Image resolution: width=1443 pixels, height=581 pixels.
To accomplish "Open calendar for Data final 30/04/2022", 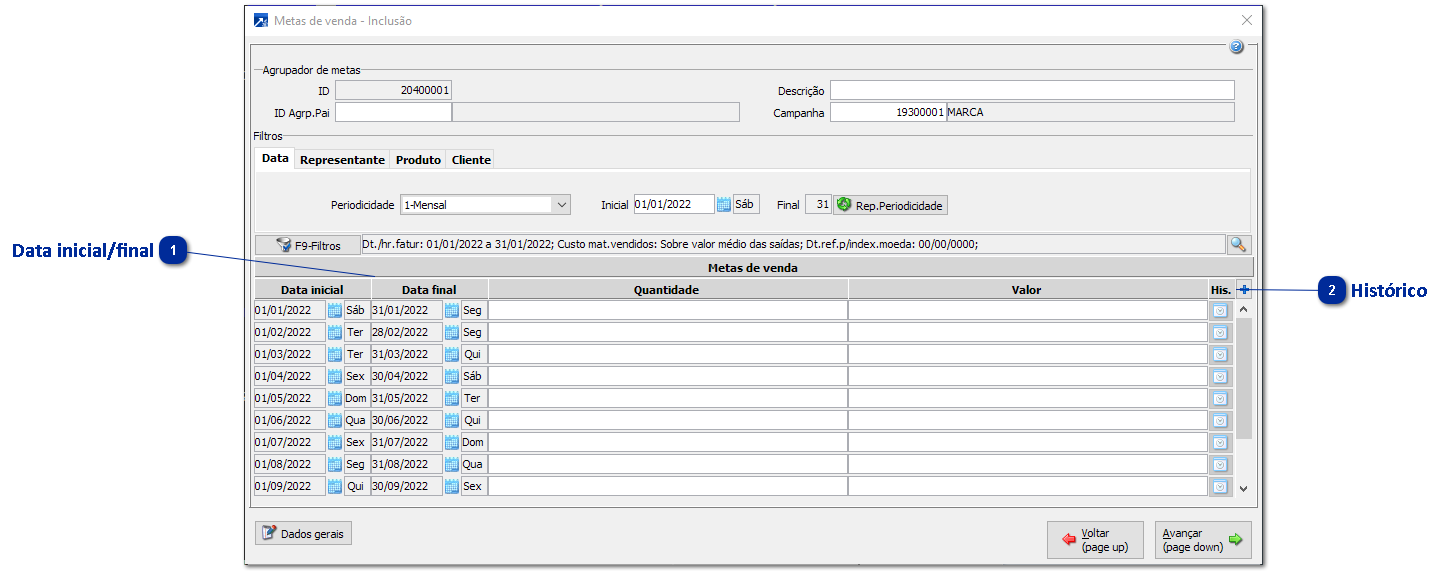I will point(452,377).
